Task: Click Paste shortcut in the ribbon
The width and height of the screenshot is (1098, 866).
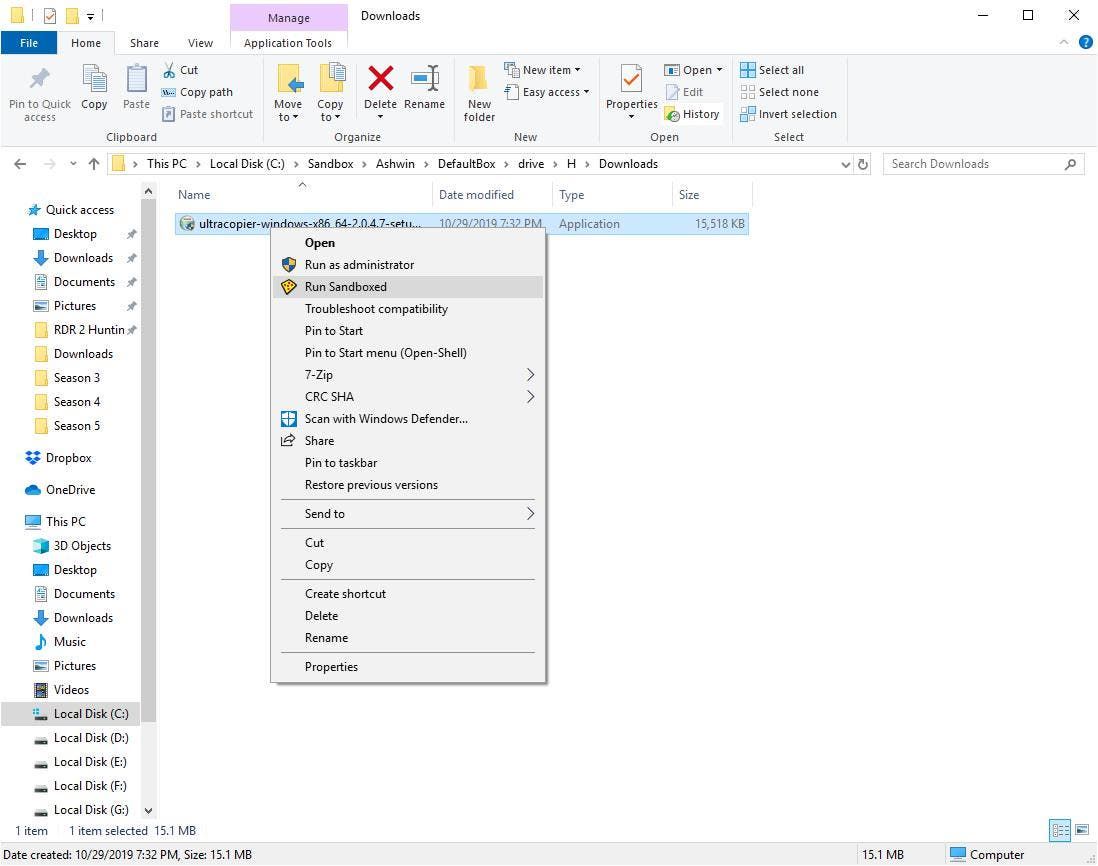Action: pos(207,114)
